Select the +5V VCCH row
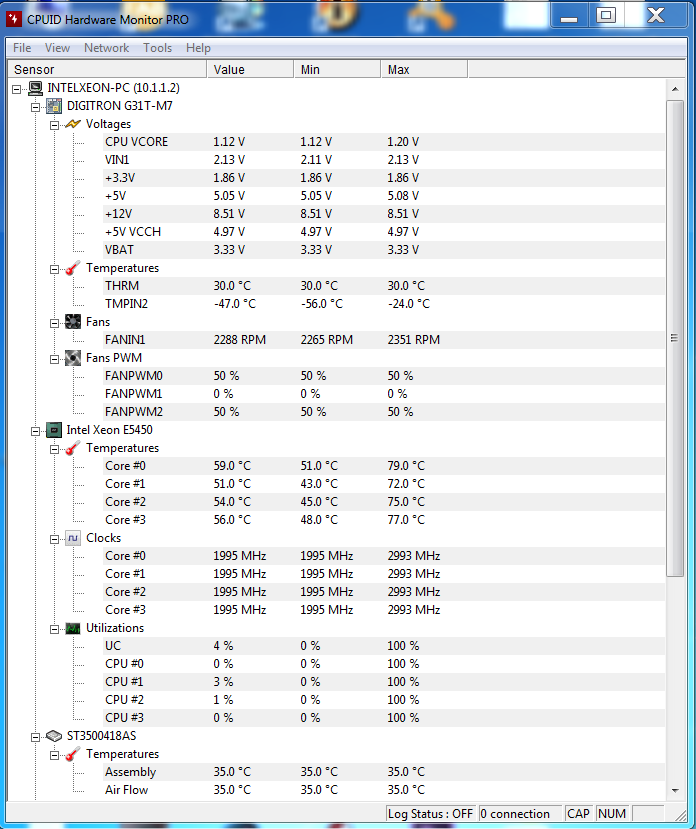The width and height of the screenshot is (696, 829). [383, 232]
